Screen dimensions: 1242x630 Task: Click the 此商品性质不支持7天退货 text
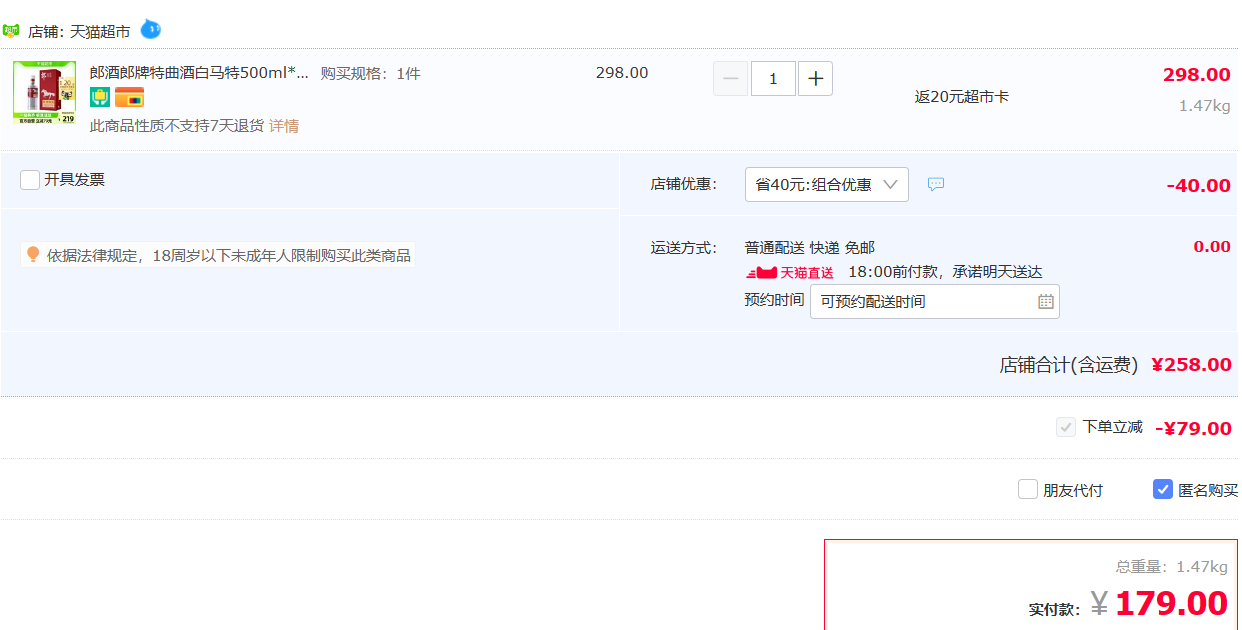point(177,126)
